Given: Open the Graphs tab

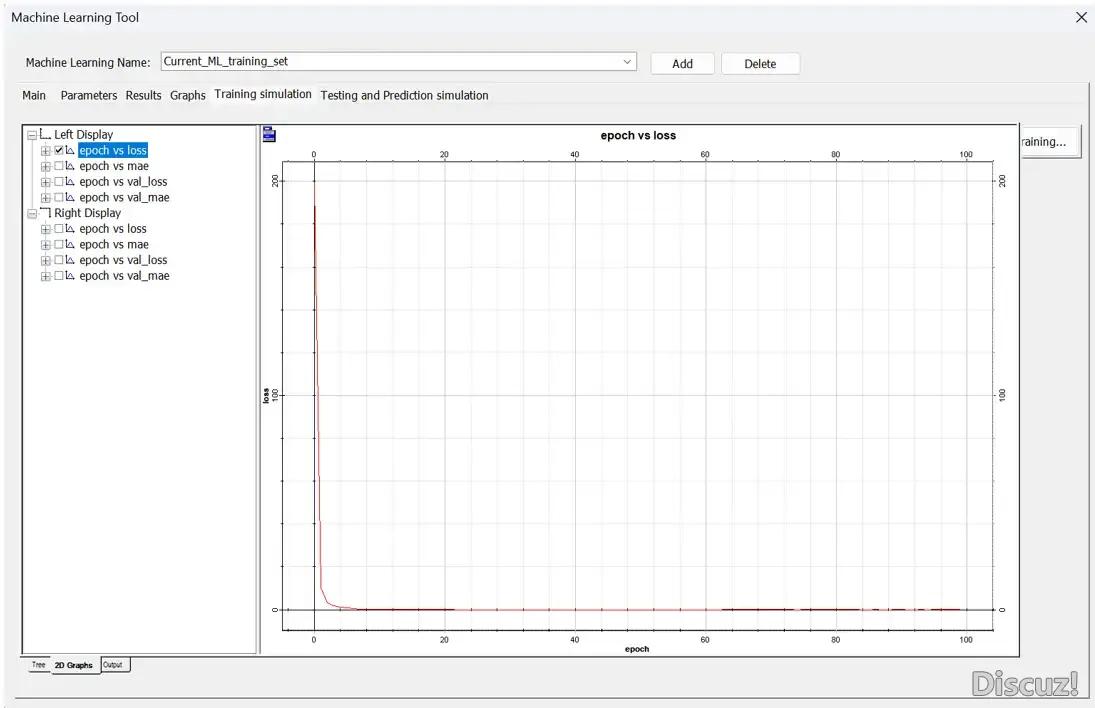Looking at the screenshot, I should click(x=188, y=95).
